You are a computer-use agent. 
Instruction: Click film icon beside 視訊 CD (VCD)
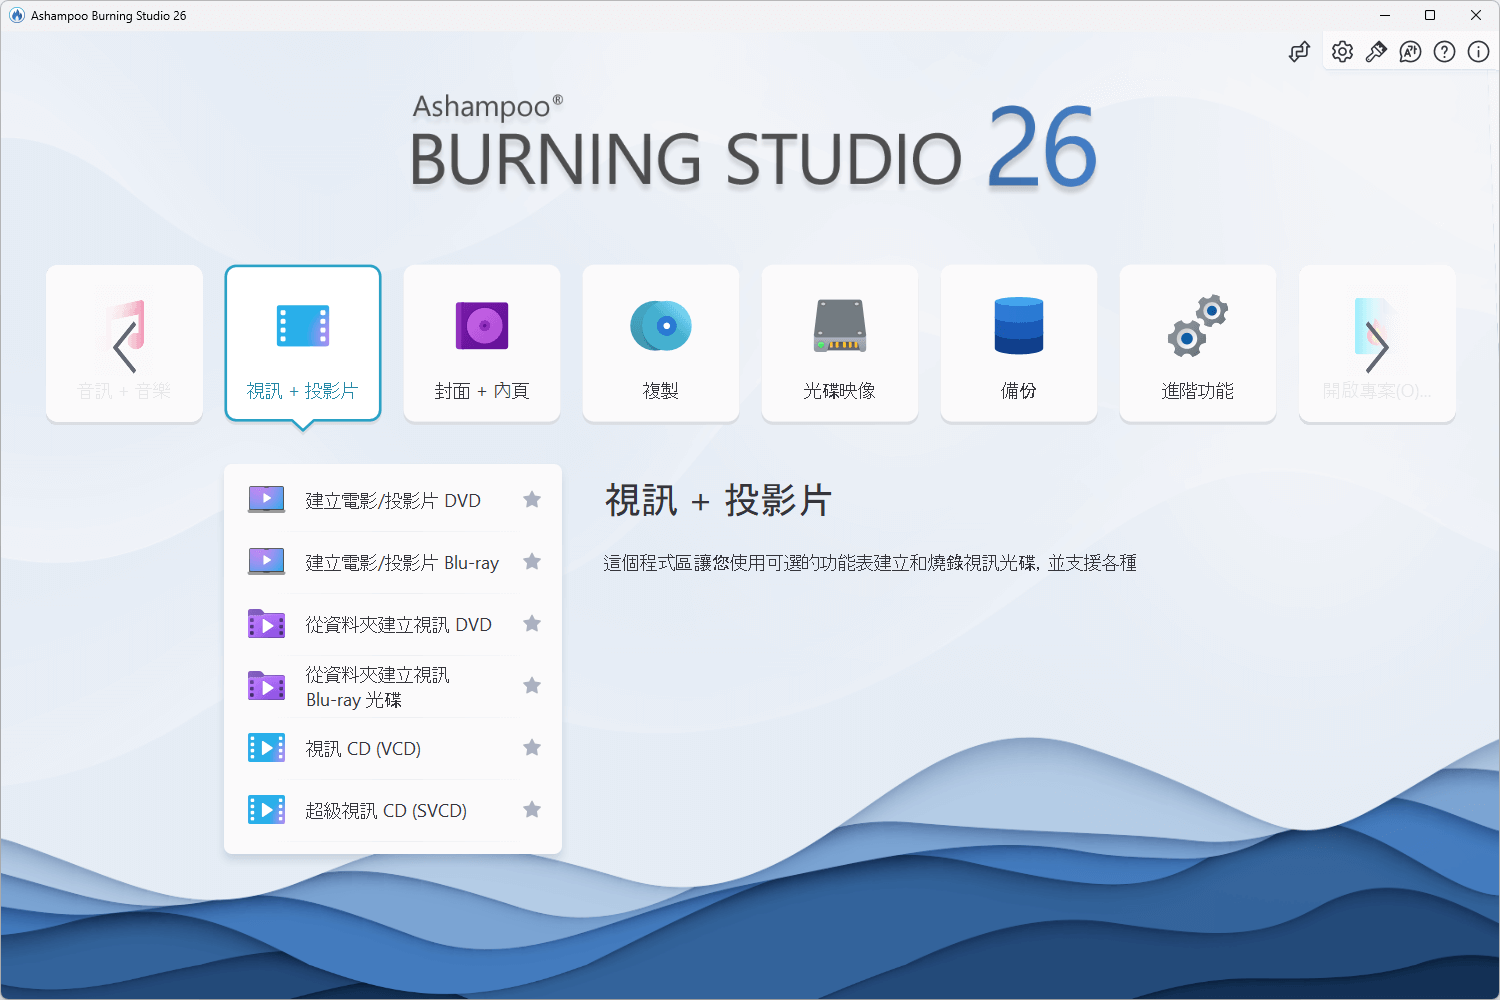click(266, 748)
